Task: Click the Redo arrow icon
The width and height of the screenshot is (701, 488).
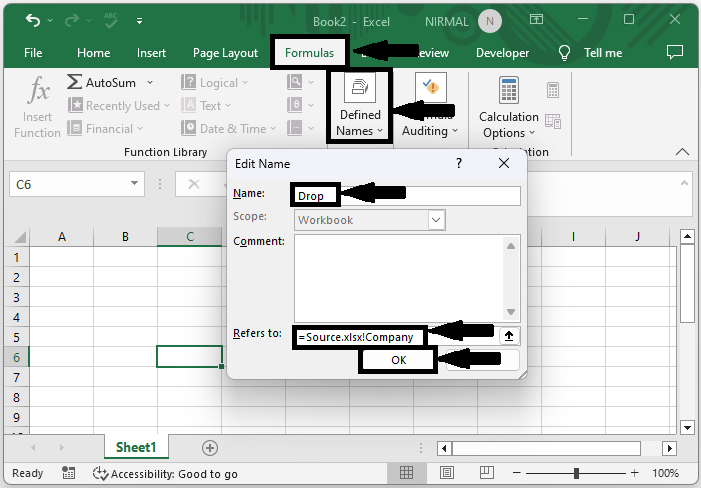Action: tap(72, 20)
